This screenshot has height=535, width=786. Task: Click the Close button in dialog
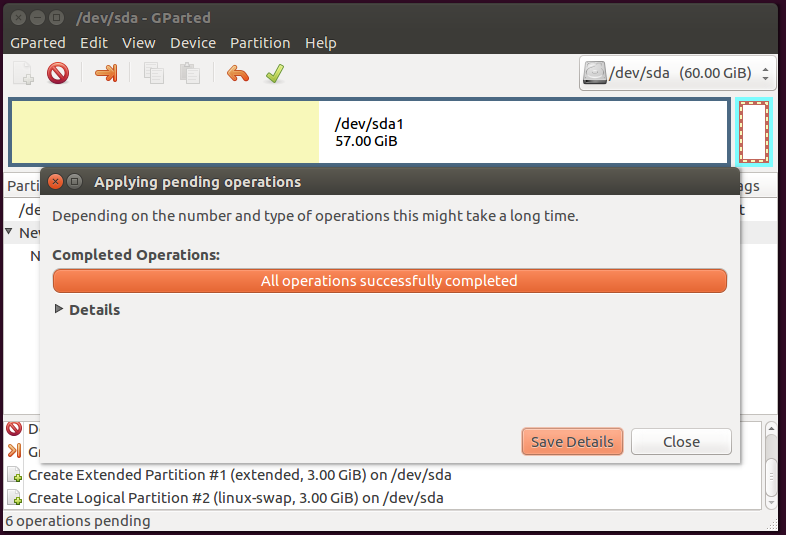(x=681, y=442)
